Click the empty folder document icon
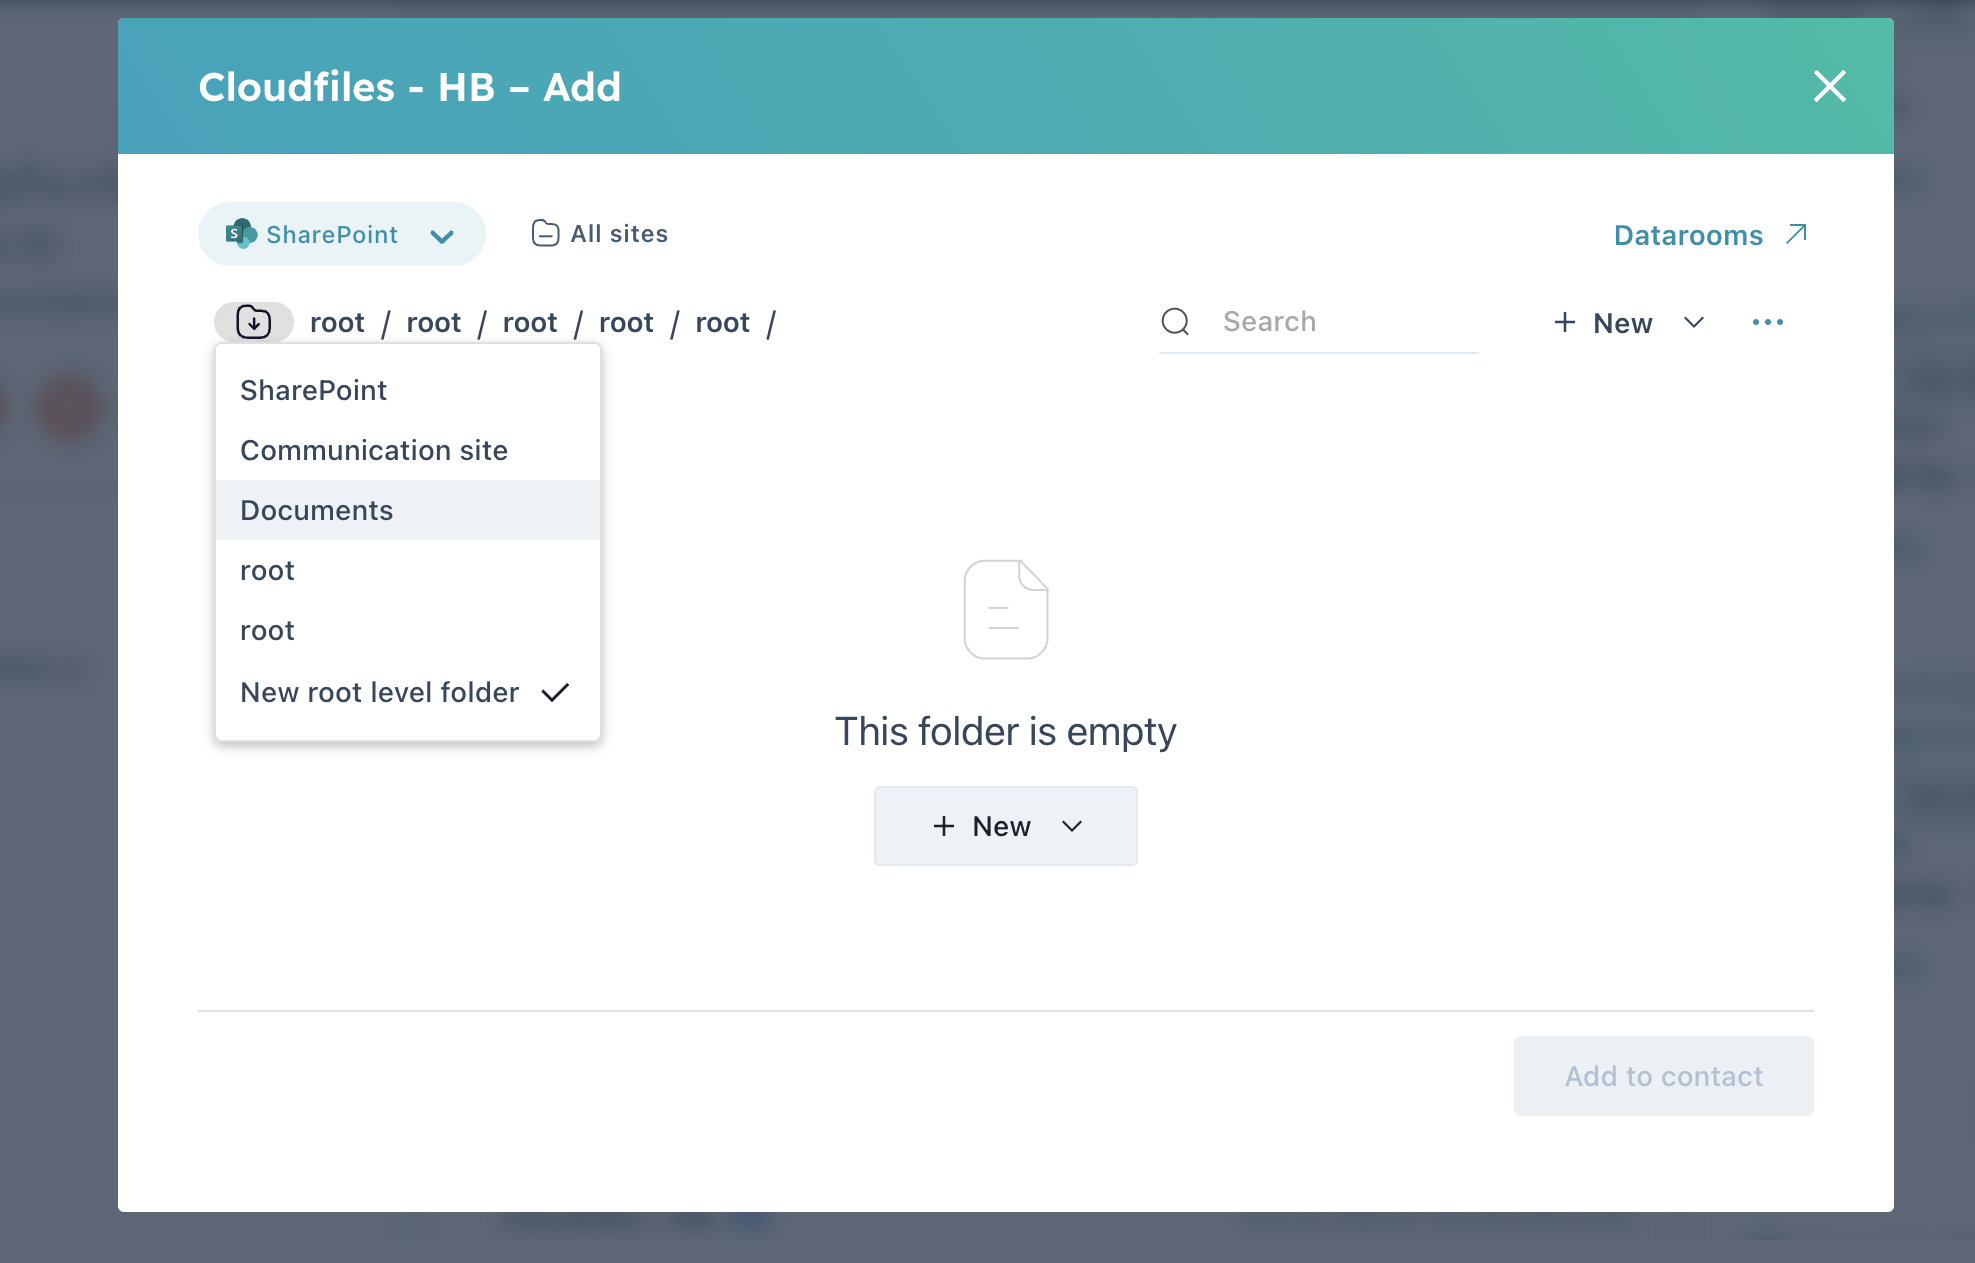 [1005, 609]
